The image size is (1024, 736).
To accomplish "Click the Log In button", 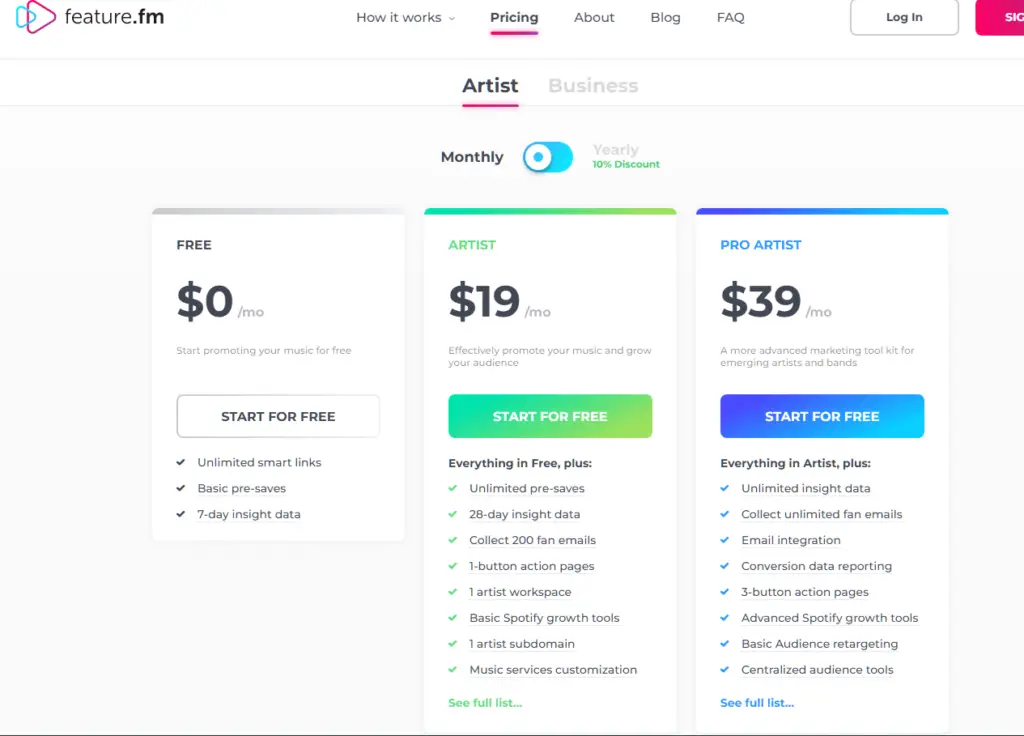I will (x=904, y=17).
